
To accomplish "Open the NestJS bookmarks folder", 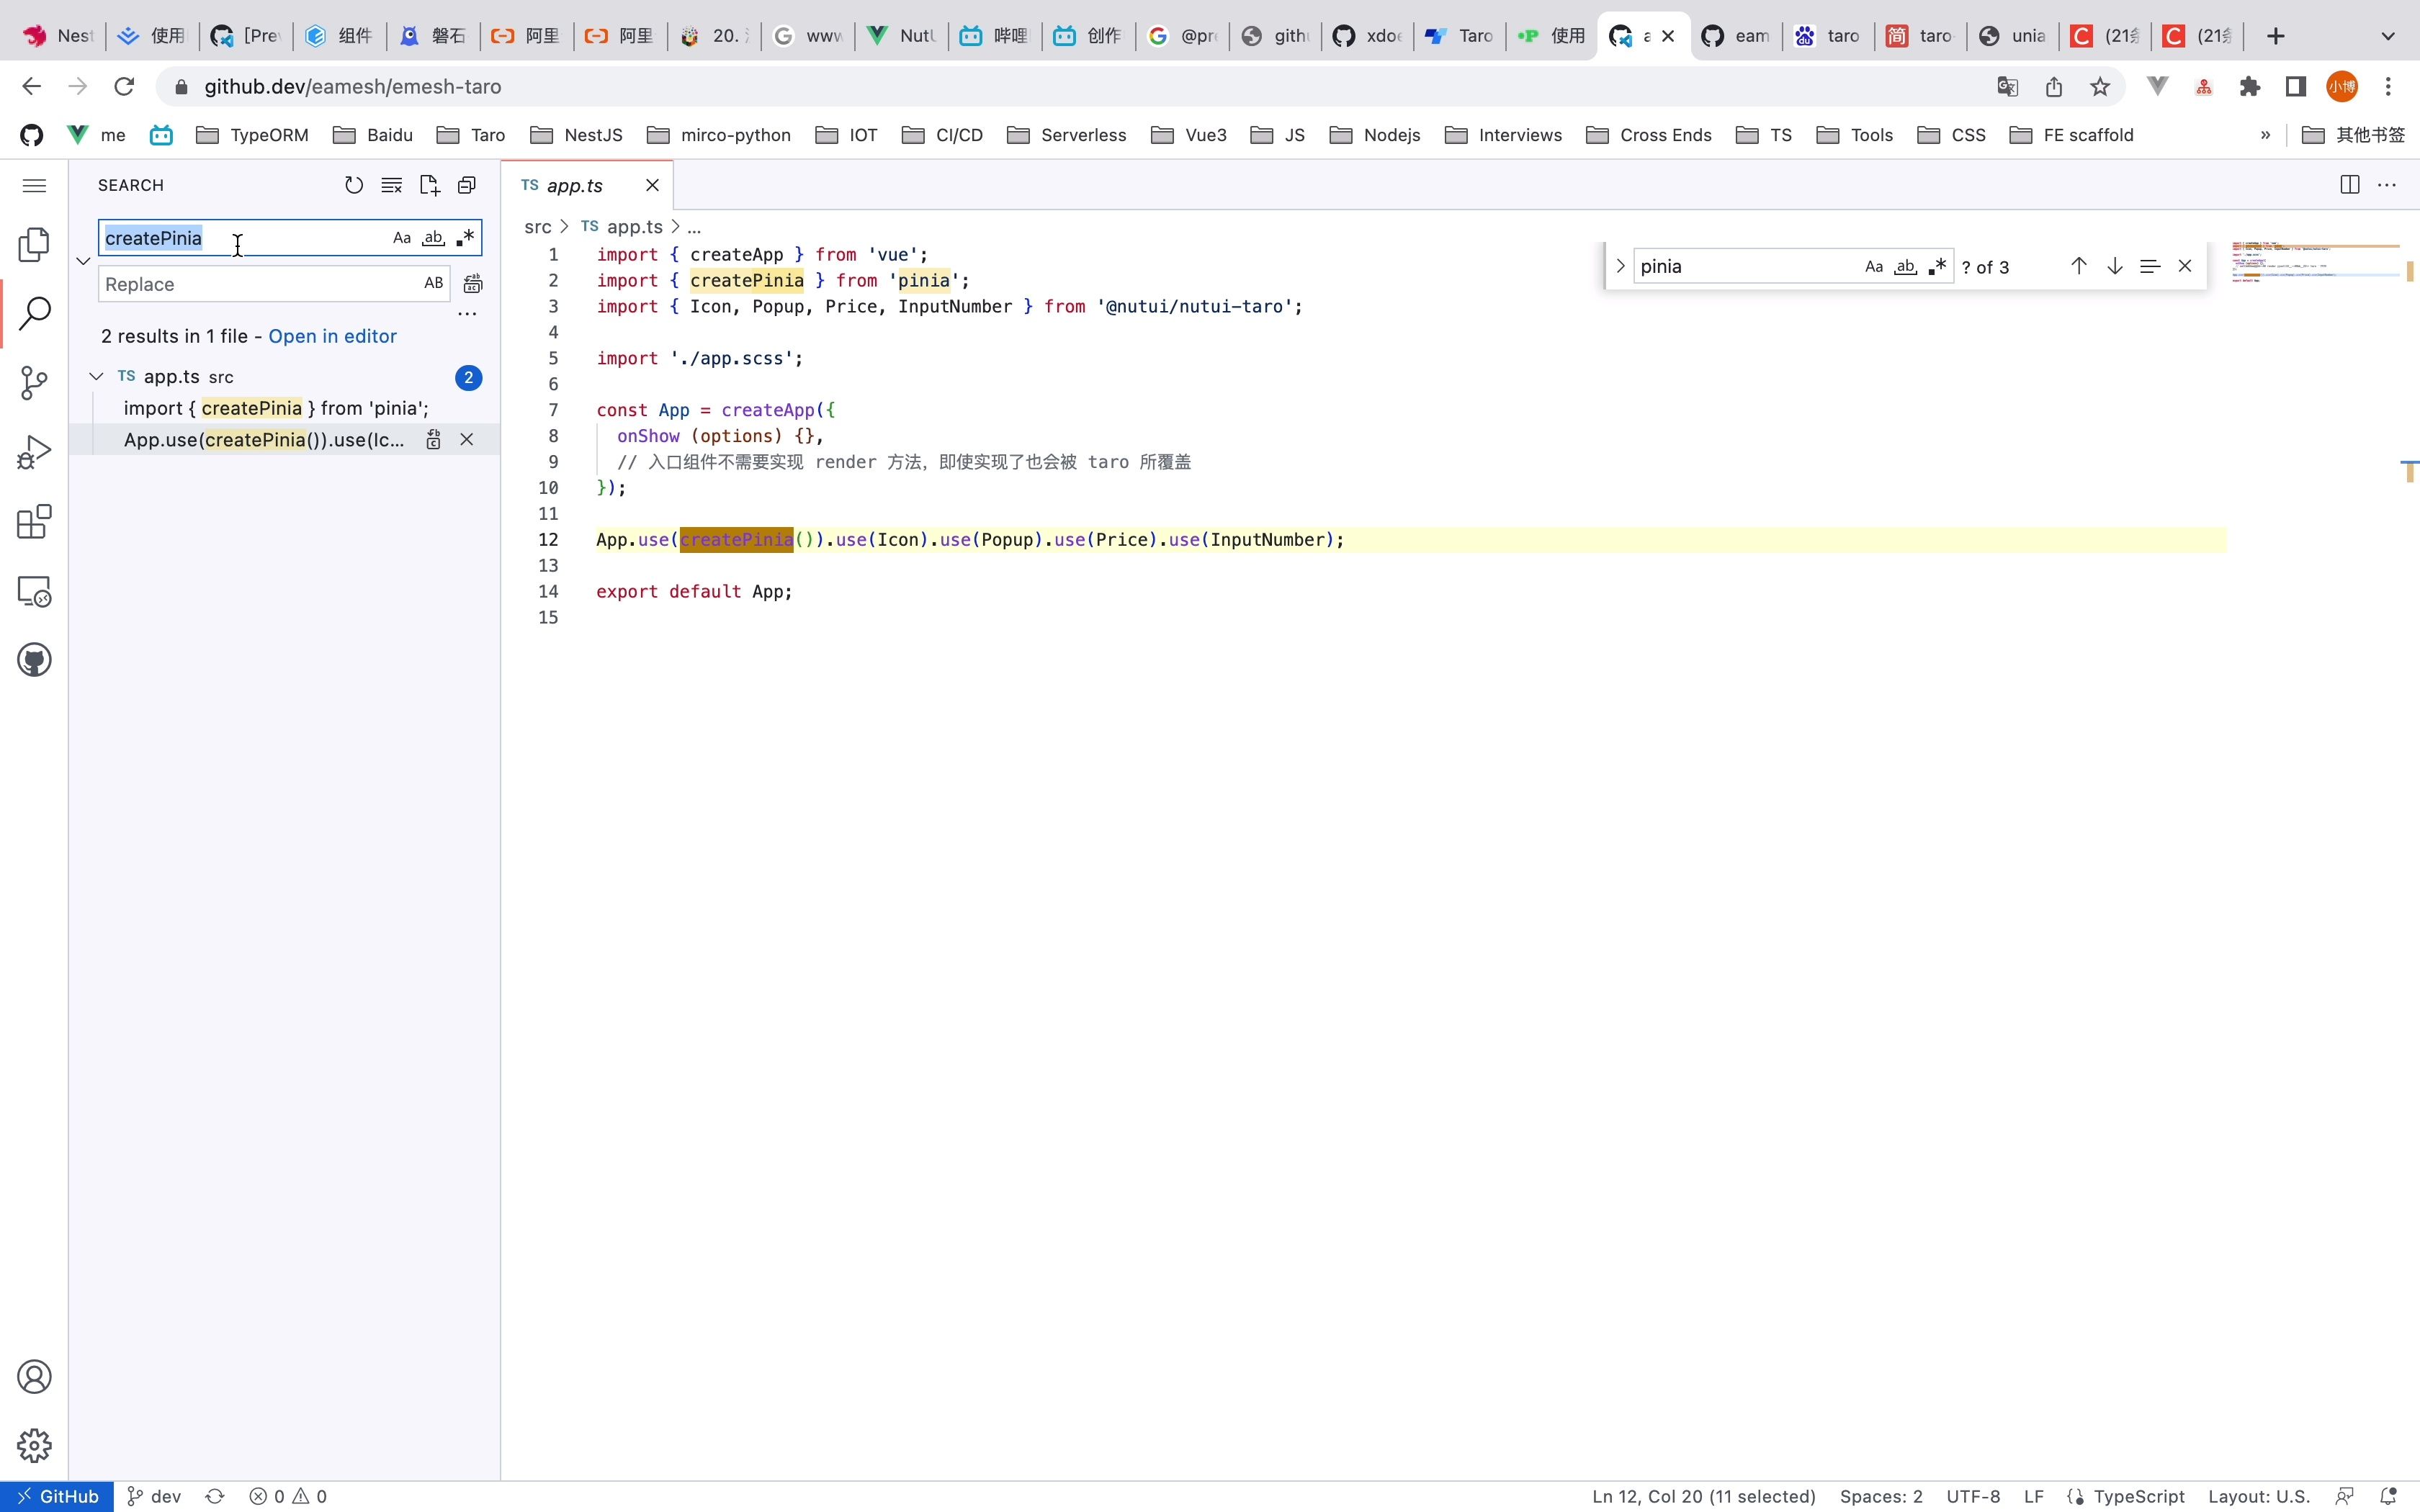I will point(577,135).
